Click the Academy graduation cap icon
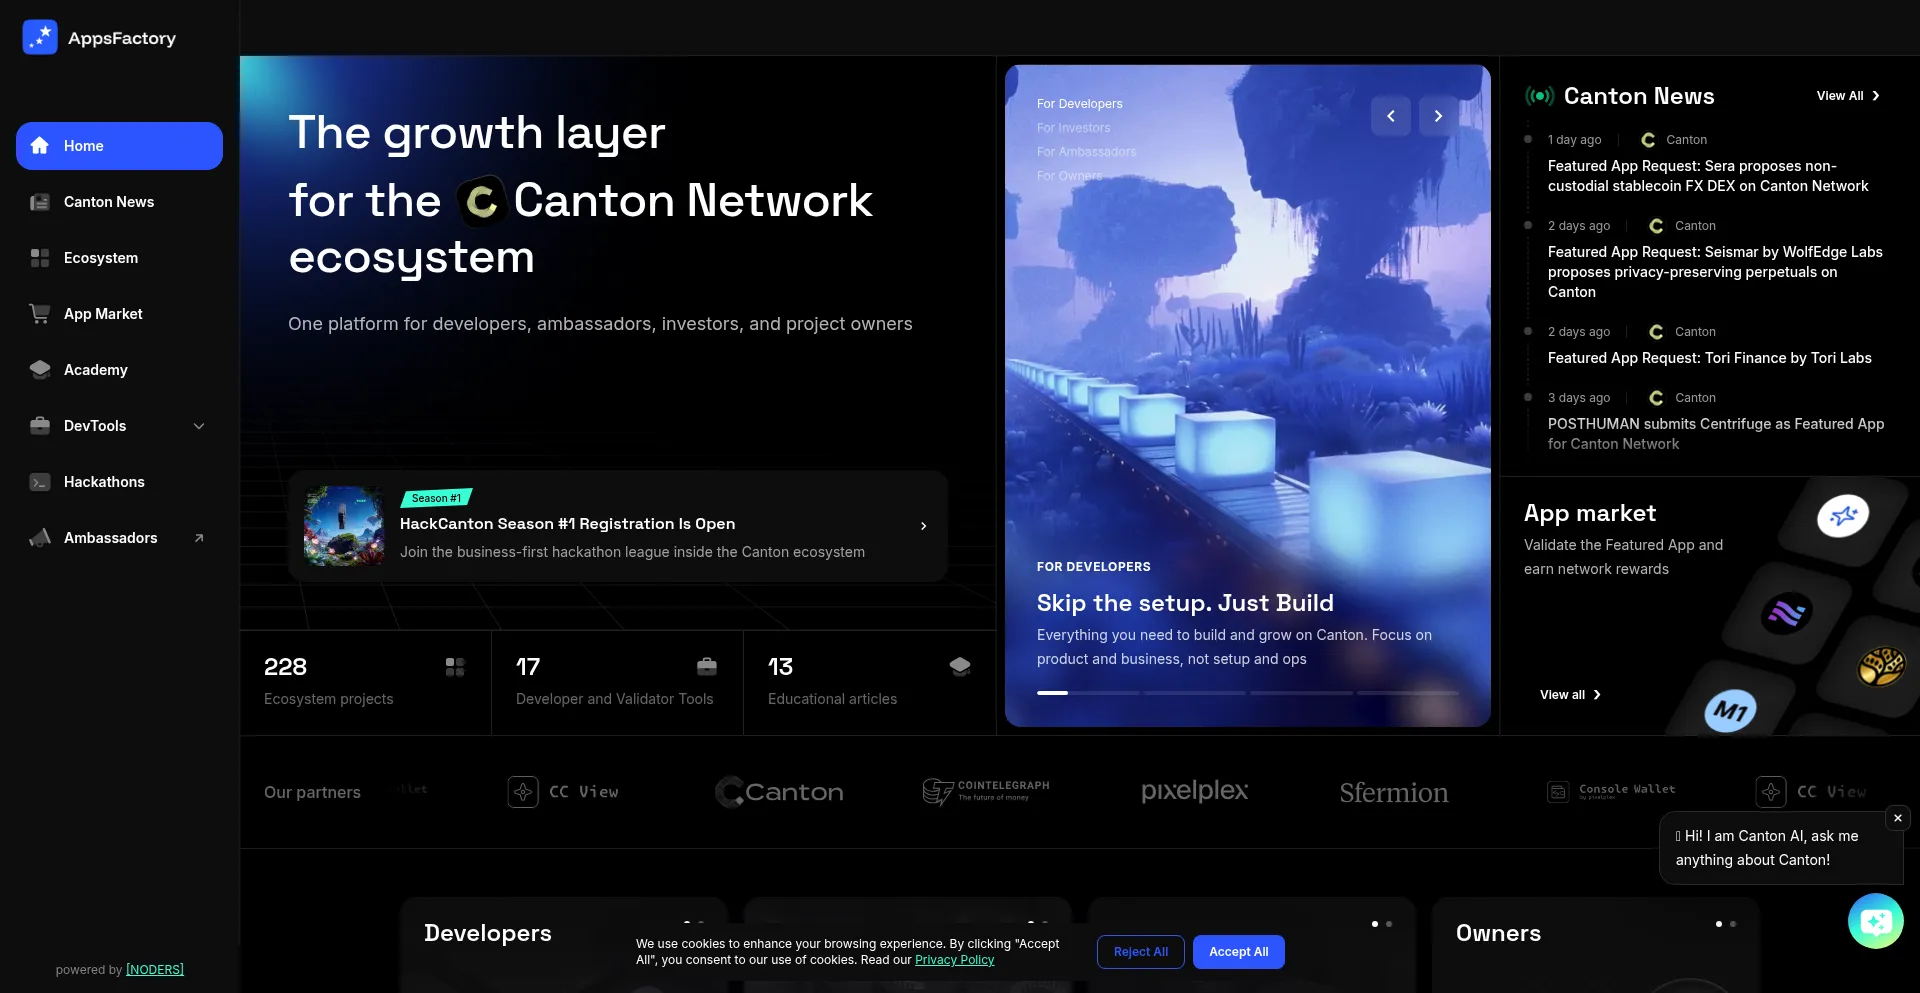The image size is (1920, 993). (40, 370)
